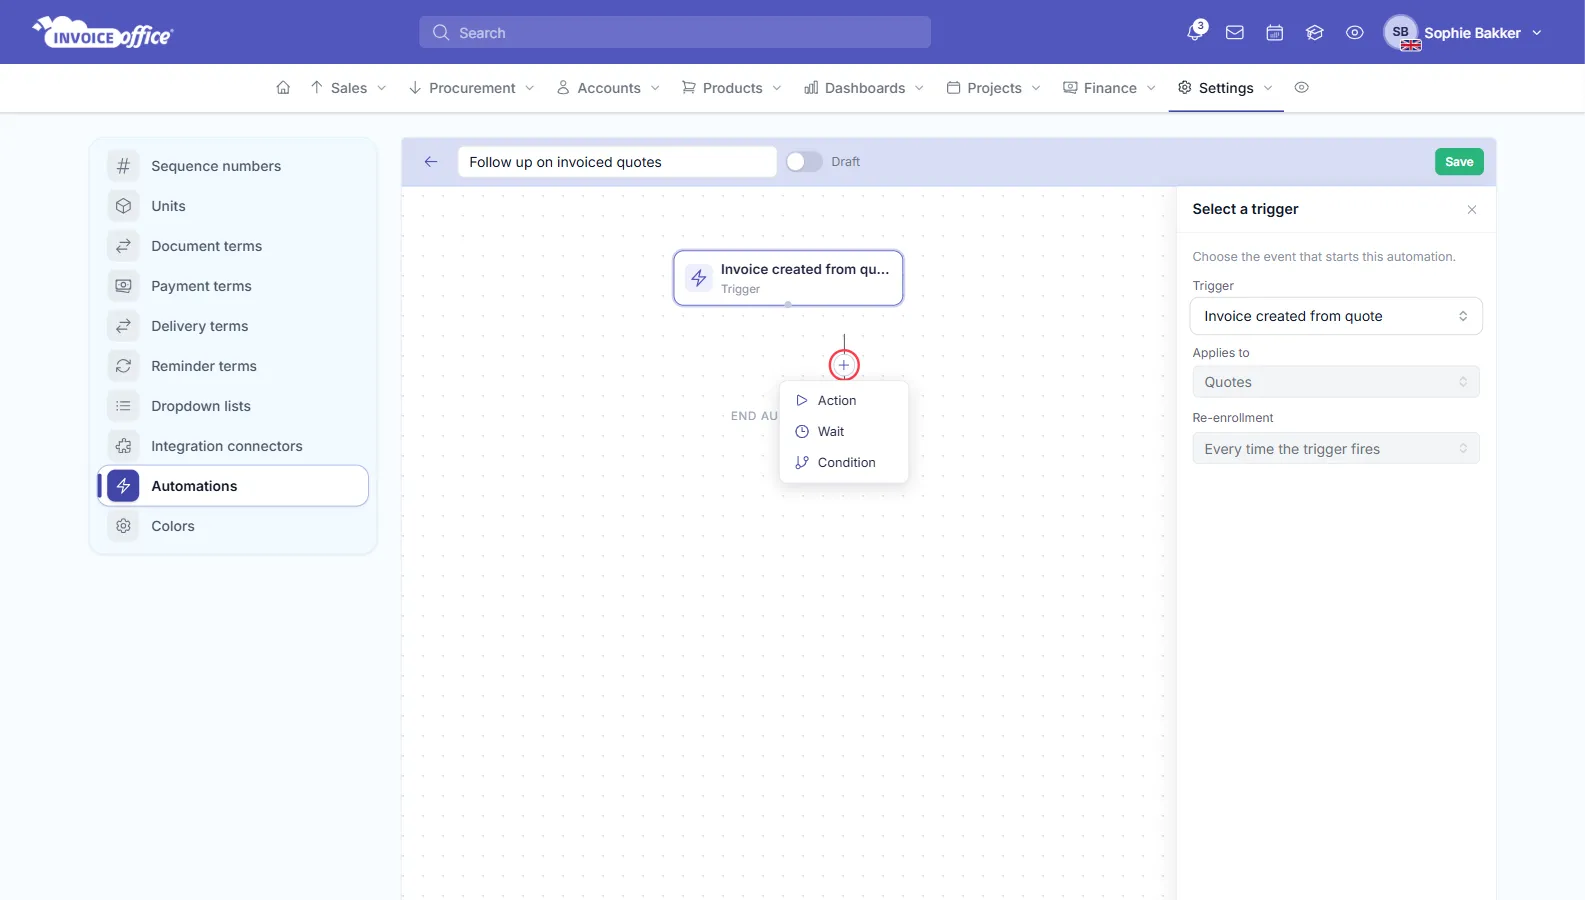This screenshot has height=900, width=1585.
Task: Open the Finance menu
Action: coord(1109,88)
